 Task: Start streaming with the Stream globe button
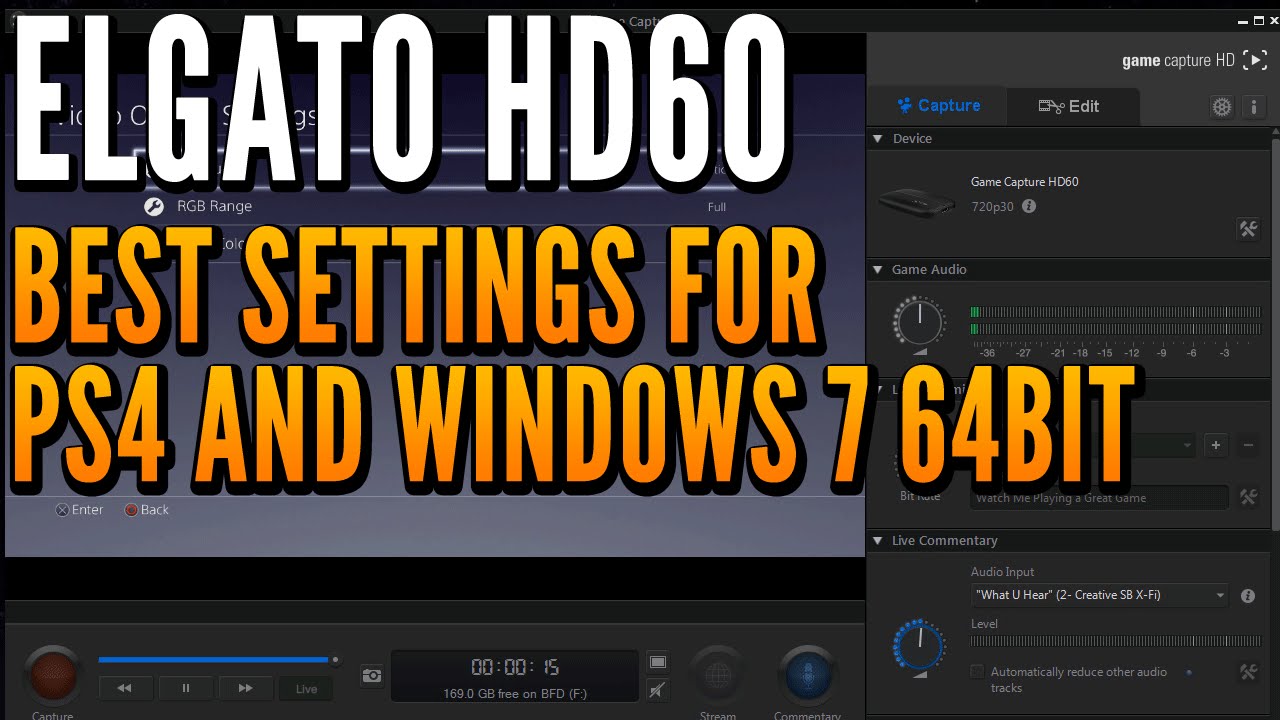718,676
